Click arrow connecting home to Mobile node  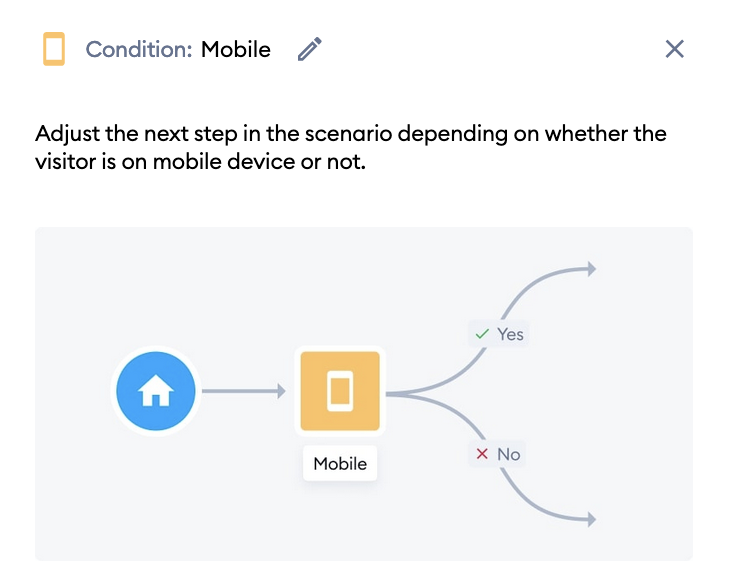point(243,391)
